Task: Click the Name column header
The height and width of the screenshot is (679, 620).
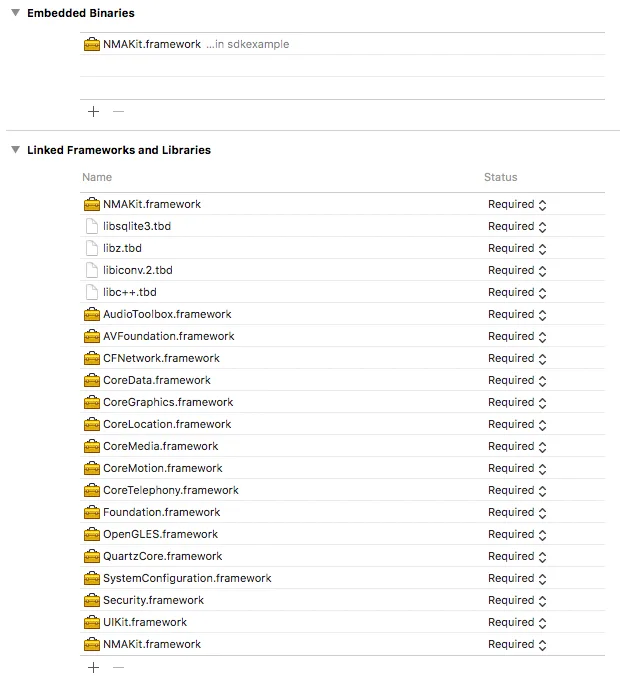Action: click(x=97, y=177)
